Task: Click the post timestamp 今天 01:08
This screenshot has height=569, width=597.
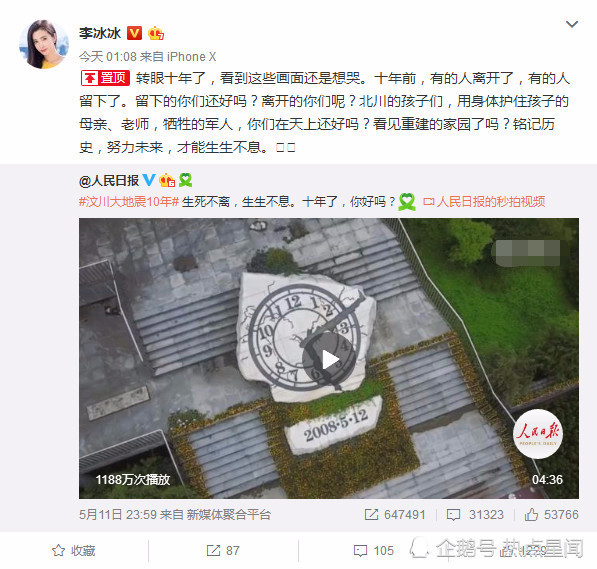Action: [108, 57]
